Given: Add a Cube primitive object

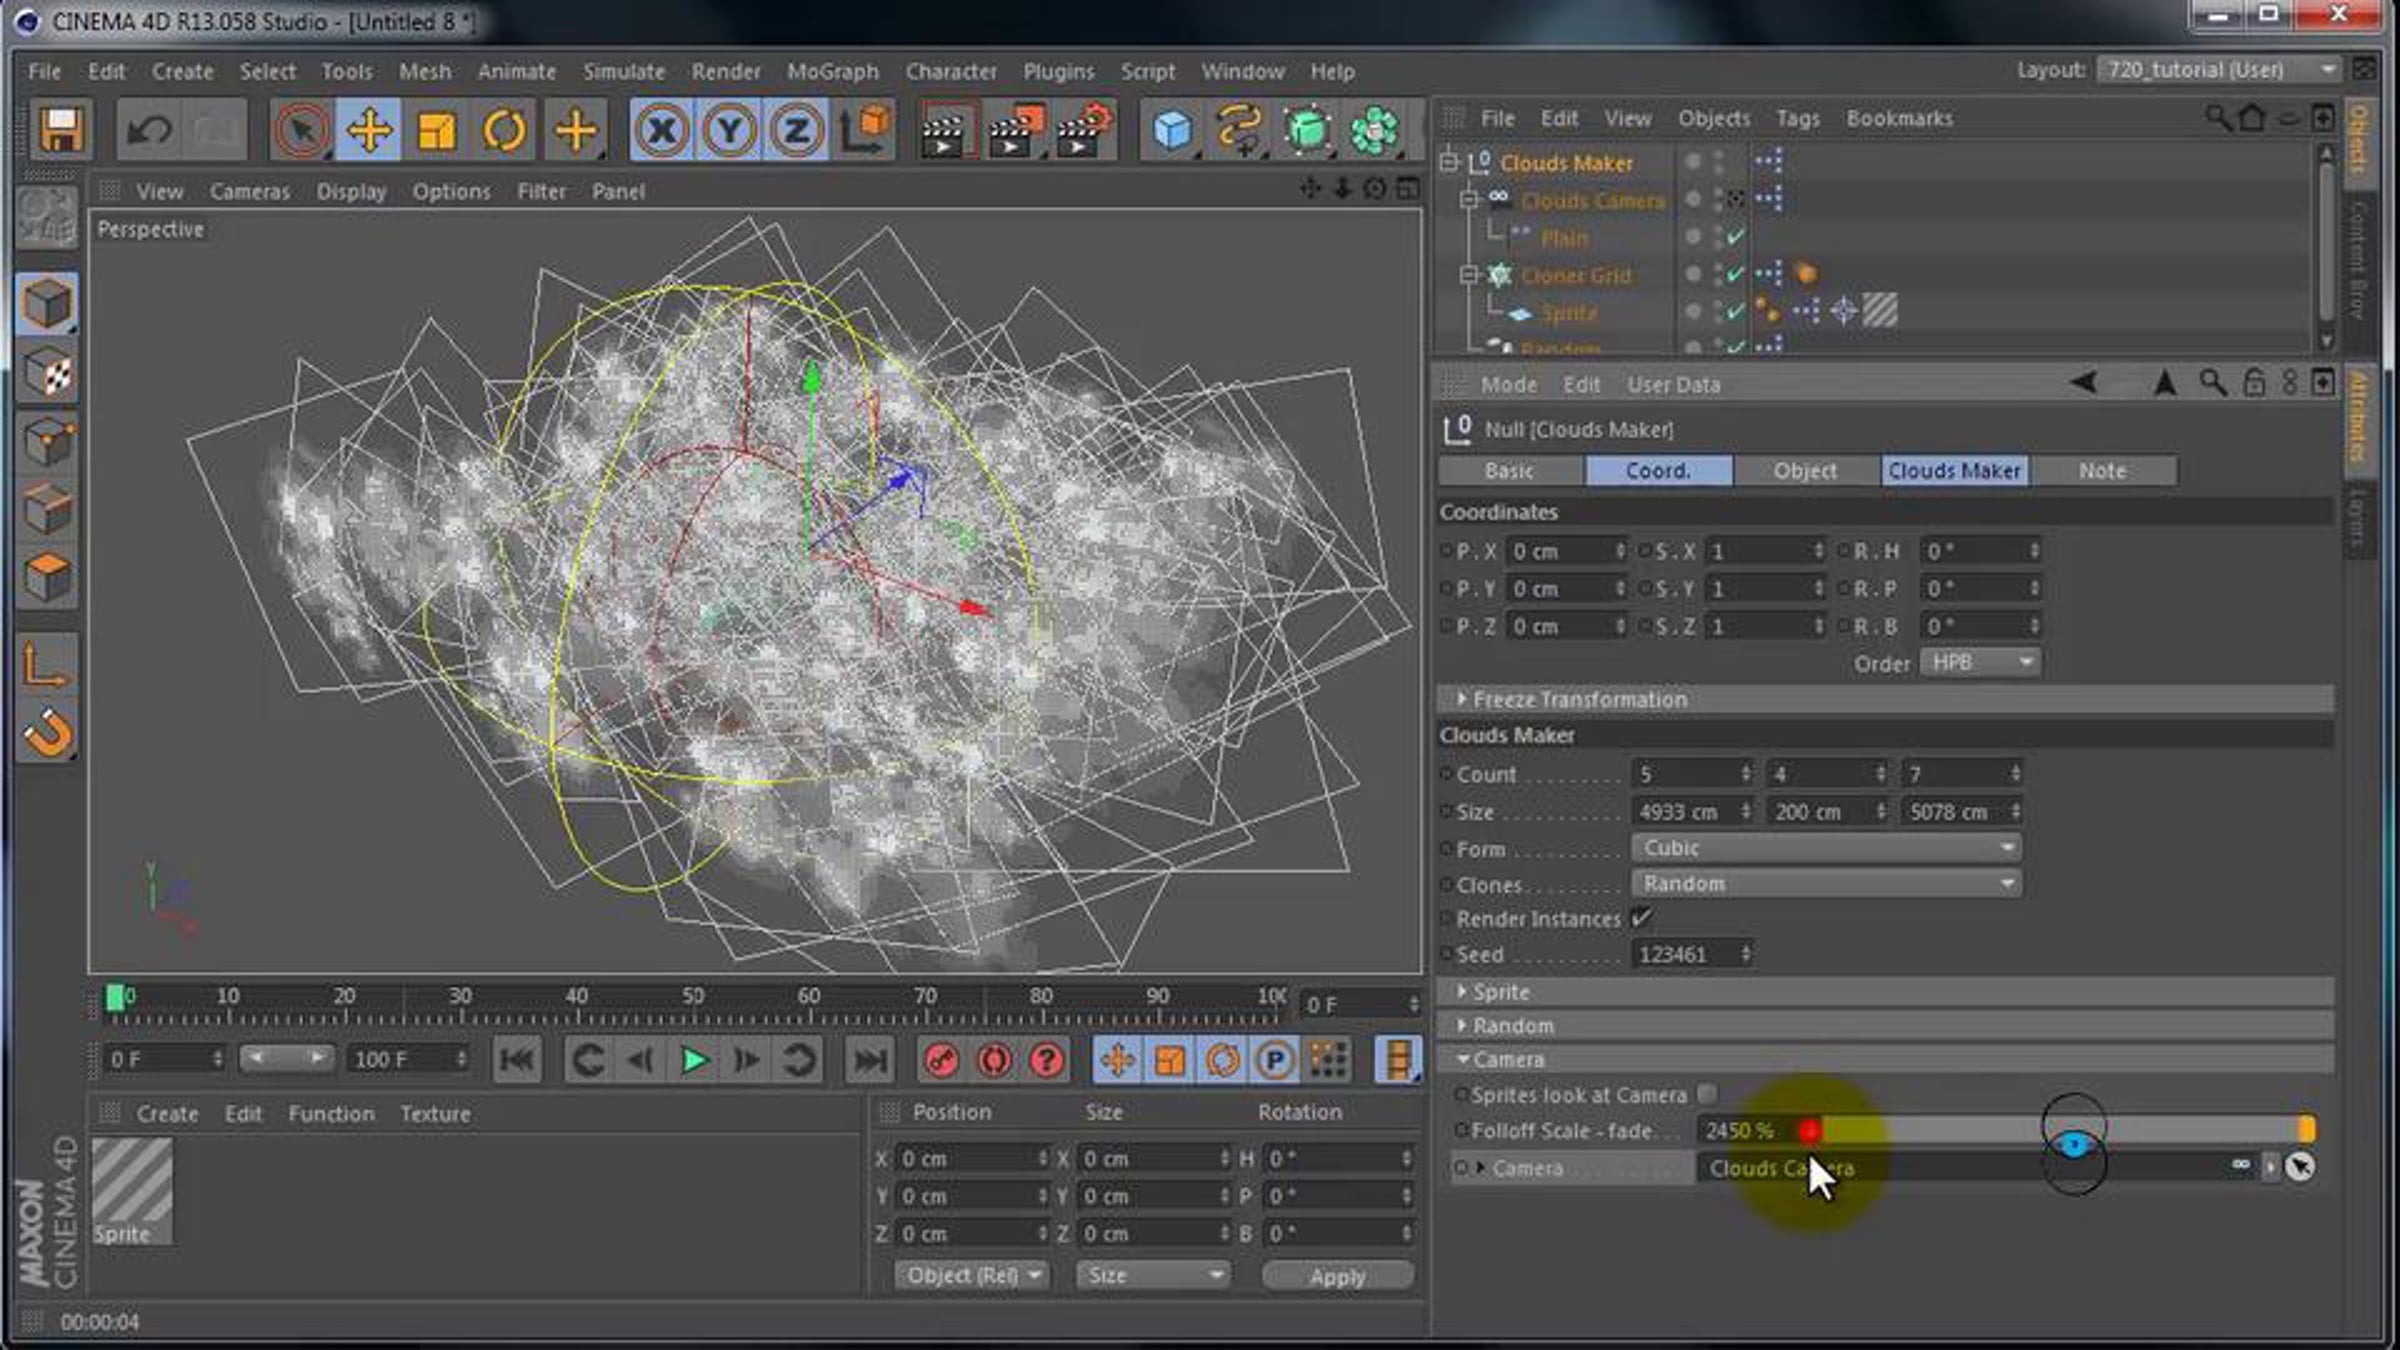Looking at the screenshot, I should (1172, 130).
